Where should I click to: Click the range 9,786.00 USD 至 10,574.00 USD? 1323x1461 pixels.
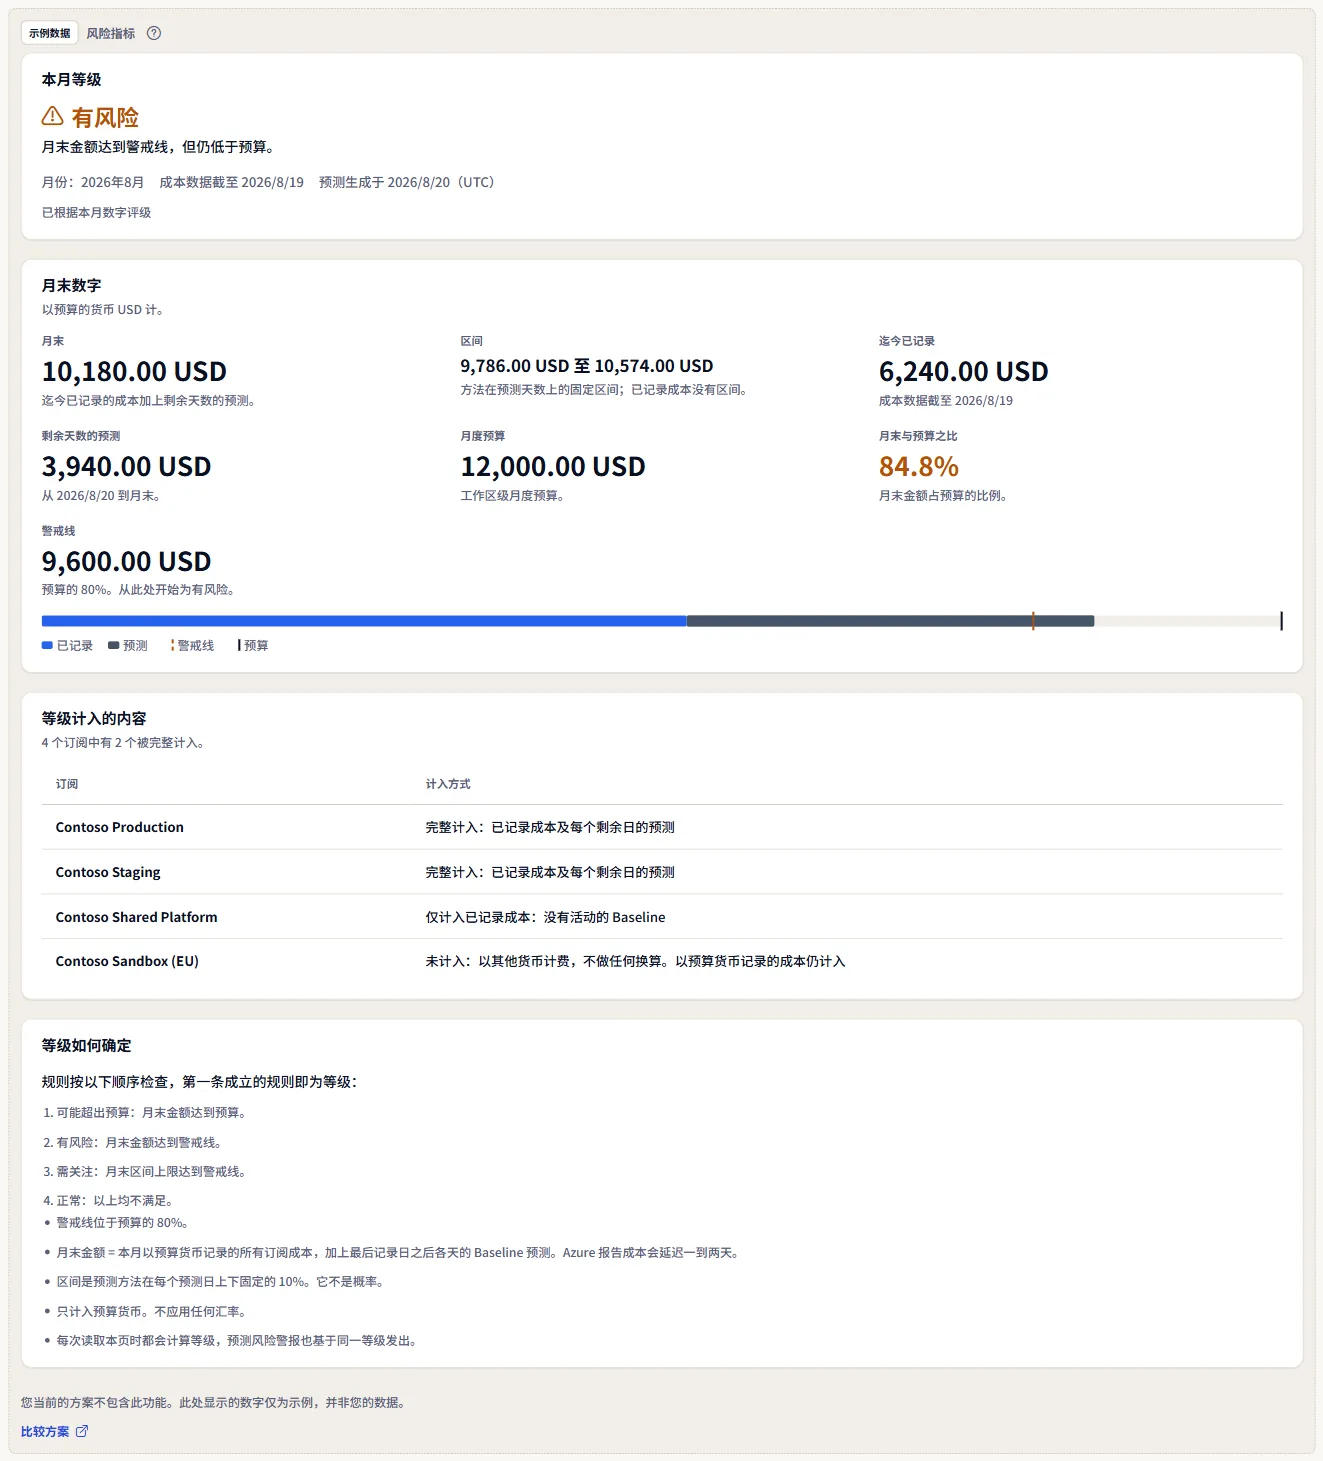tap(587, 366)
